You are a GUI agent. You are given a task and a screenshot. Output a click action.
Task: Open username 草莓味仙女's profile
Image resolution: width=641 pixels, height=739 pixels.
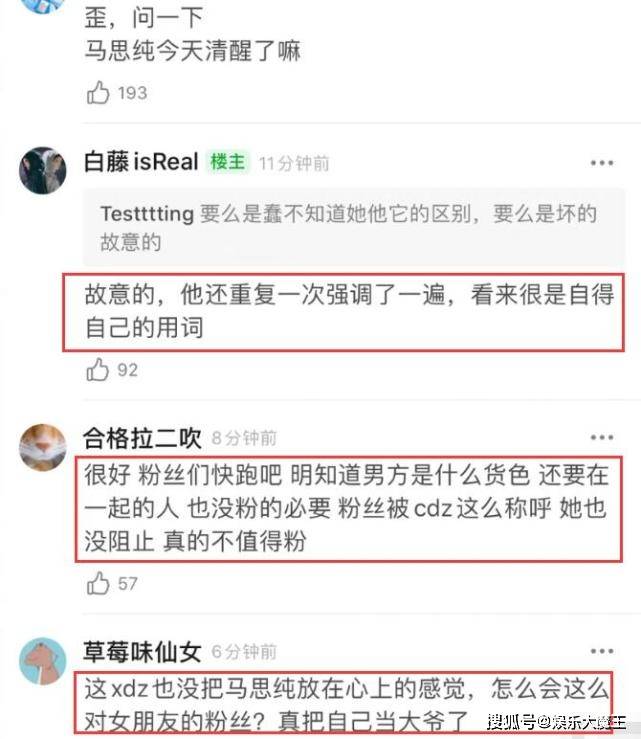pyautogui.click(x=142, y=652)
